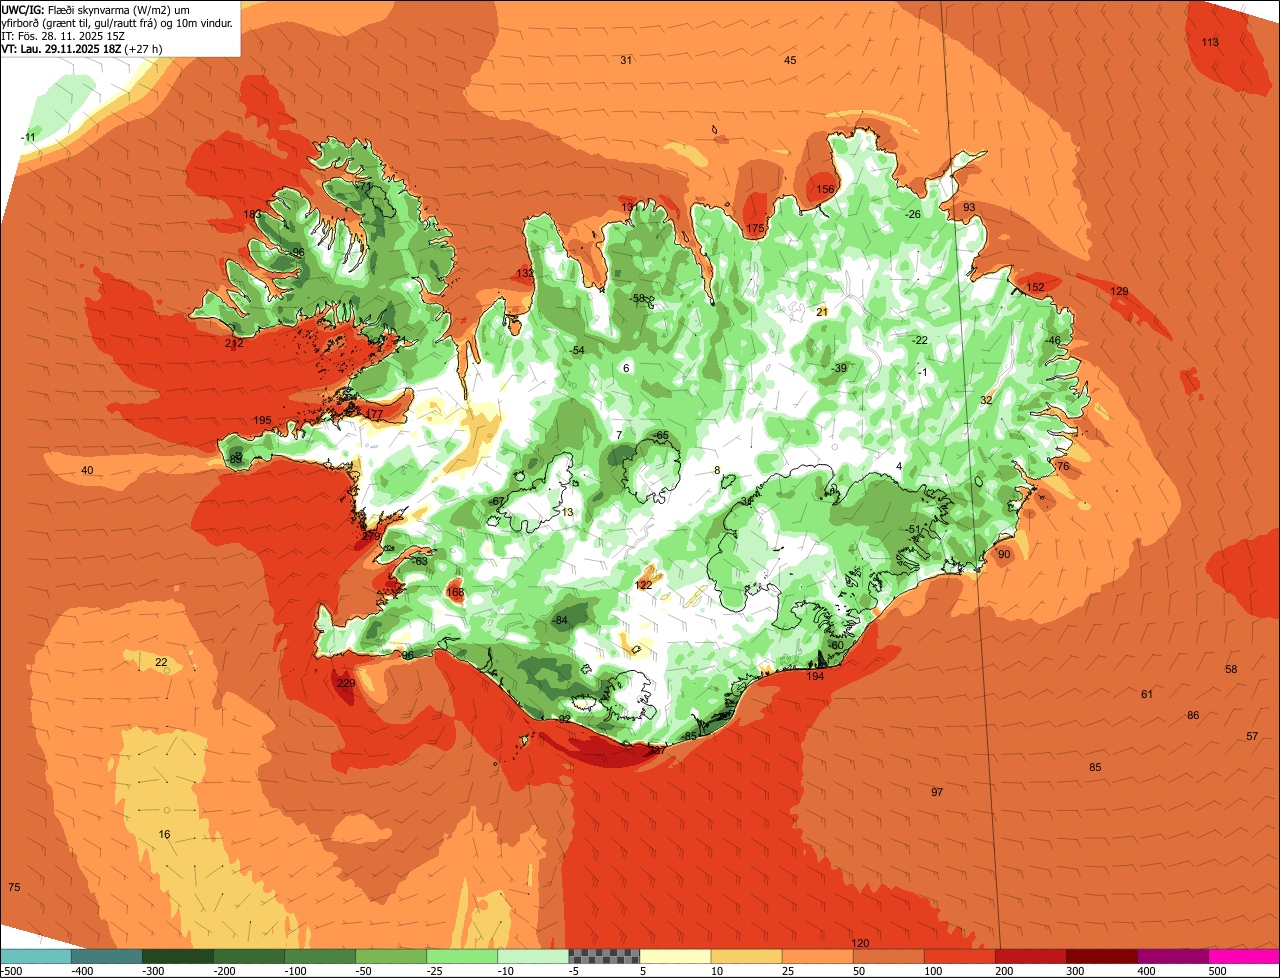
Task: Click the map value 31 north of Iceland
Action: 626,60
